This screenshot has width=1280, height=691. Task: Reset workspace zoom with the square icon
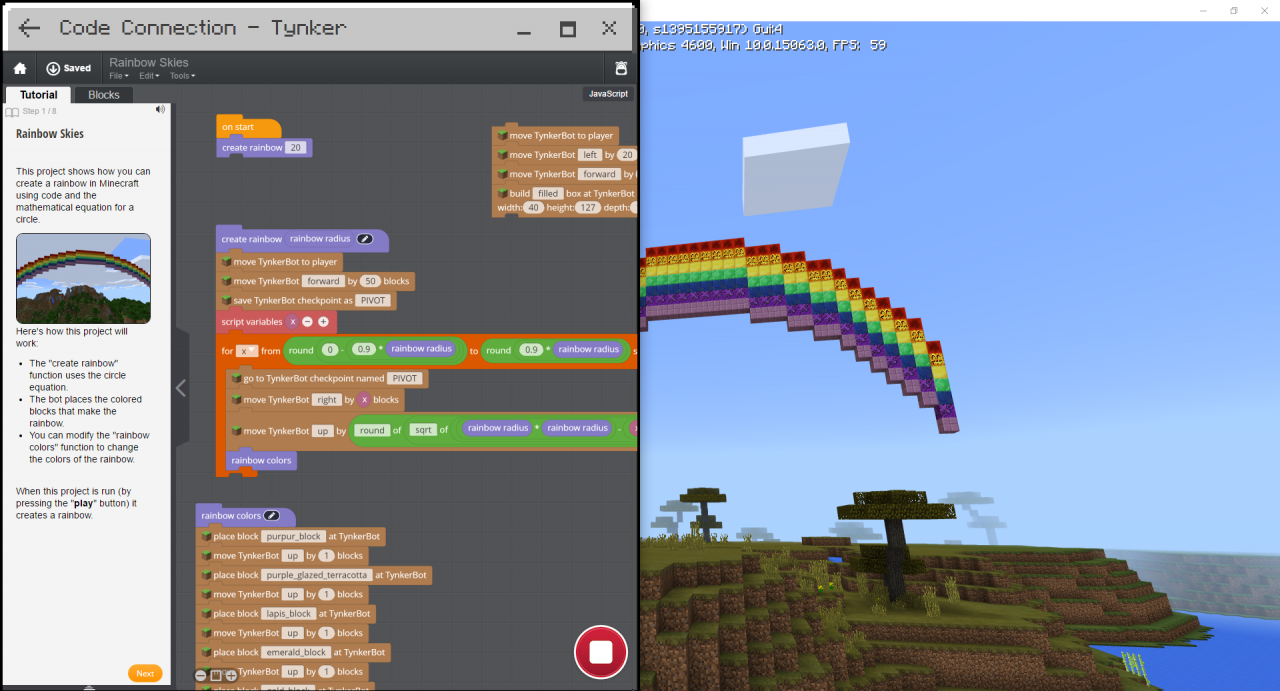tap(216, 675)
